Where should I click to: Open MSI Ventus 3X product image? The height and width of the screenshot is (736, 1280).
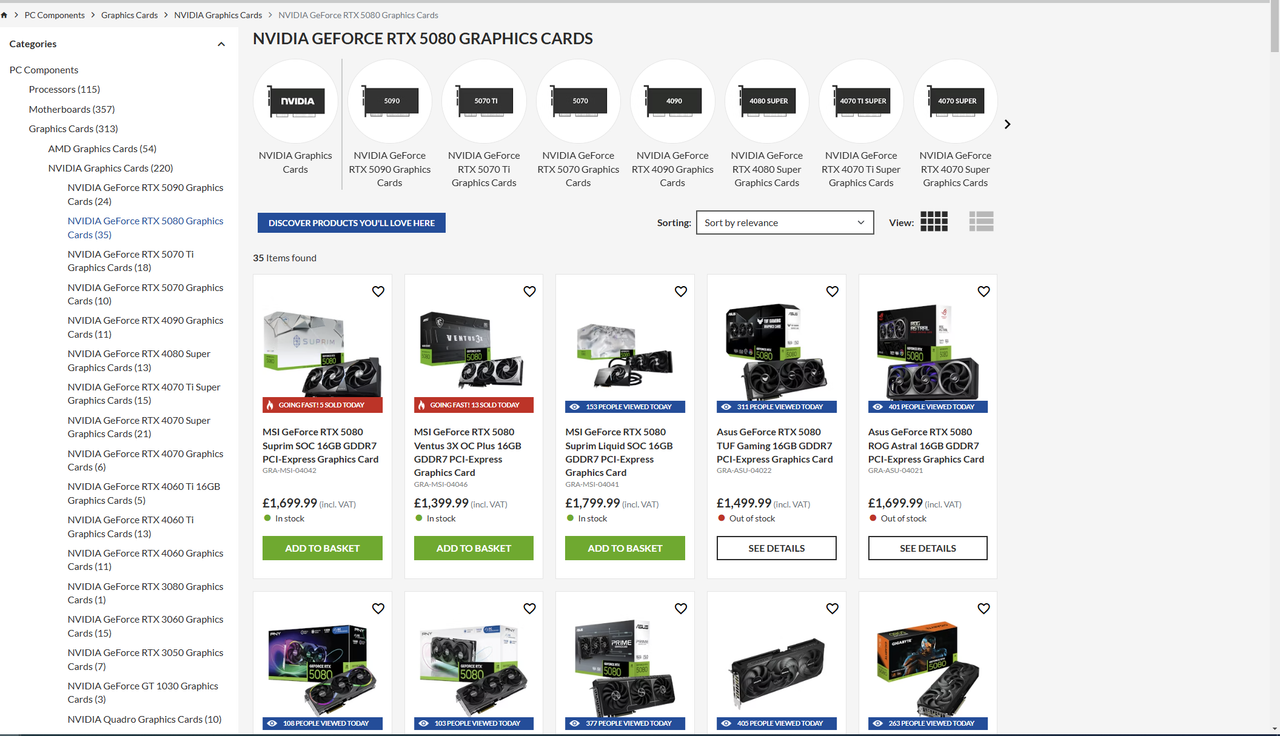pos(474,352)
